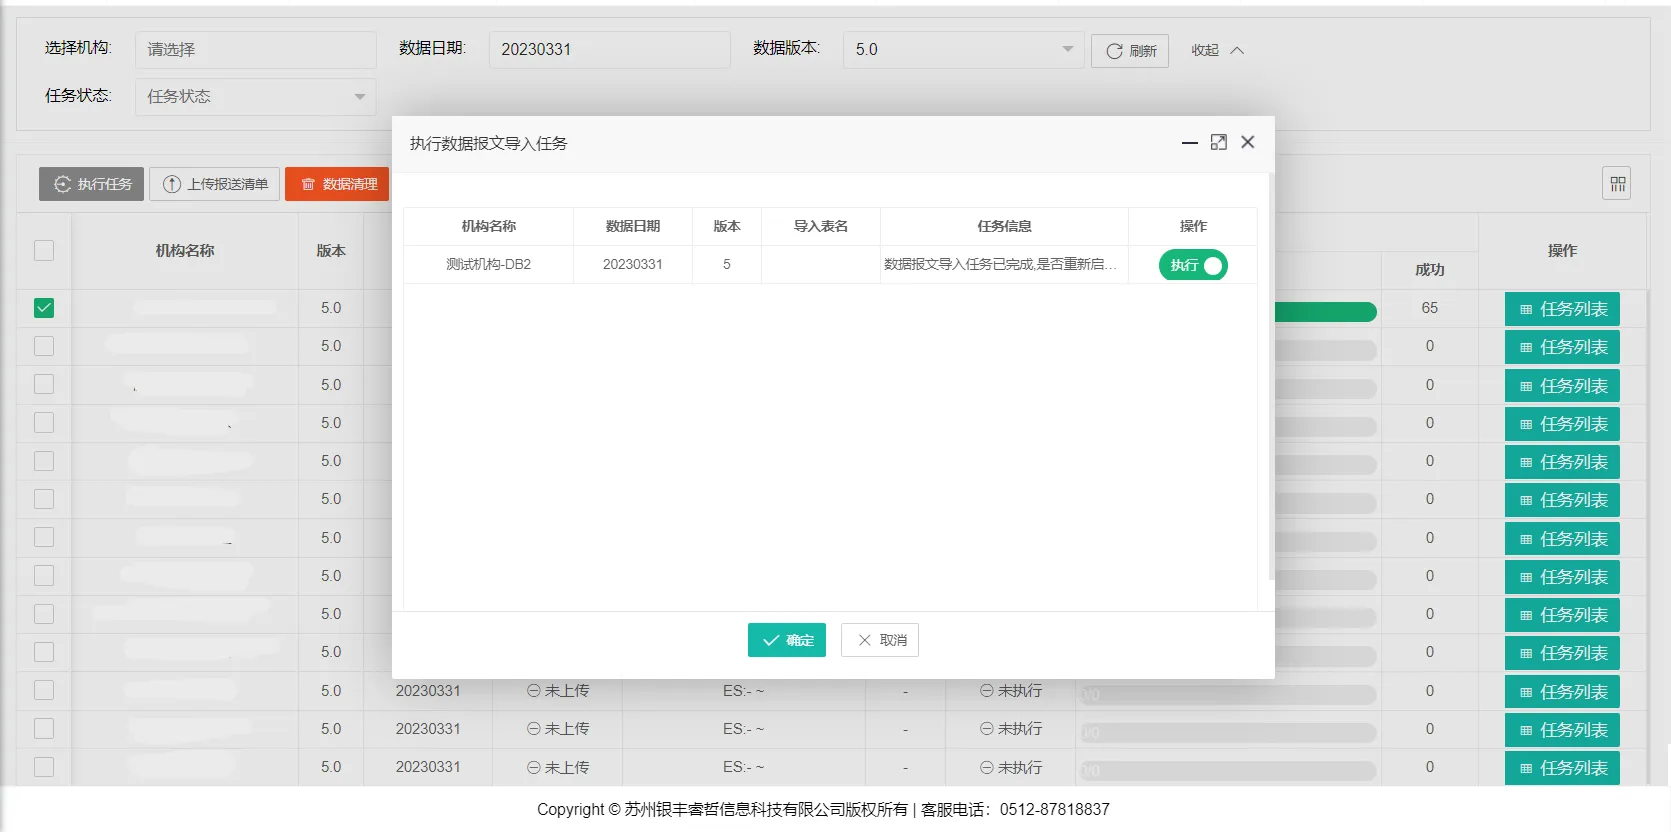Click the 上传报送清单 upload button

point(215,184)
